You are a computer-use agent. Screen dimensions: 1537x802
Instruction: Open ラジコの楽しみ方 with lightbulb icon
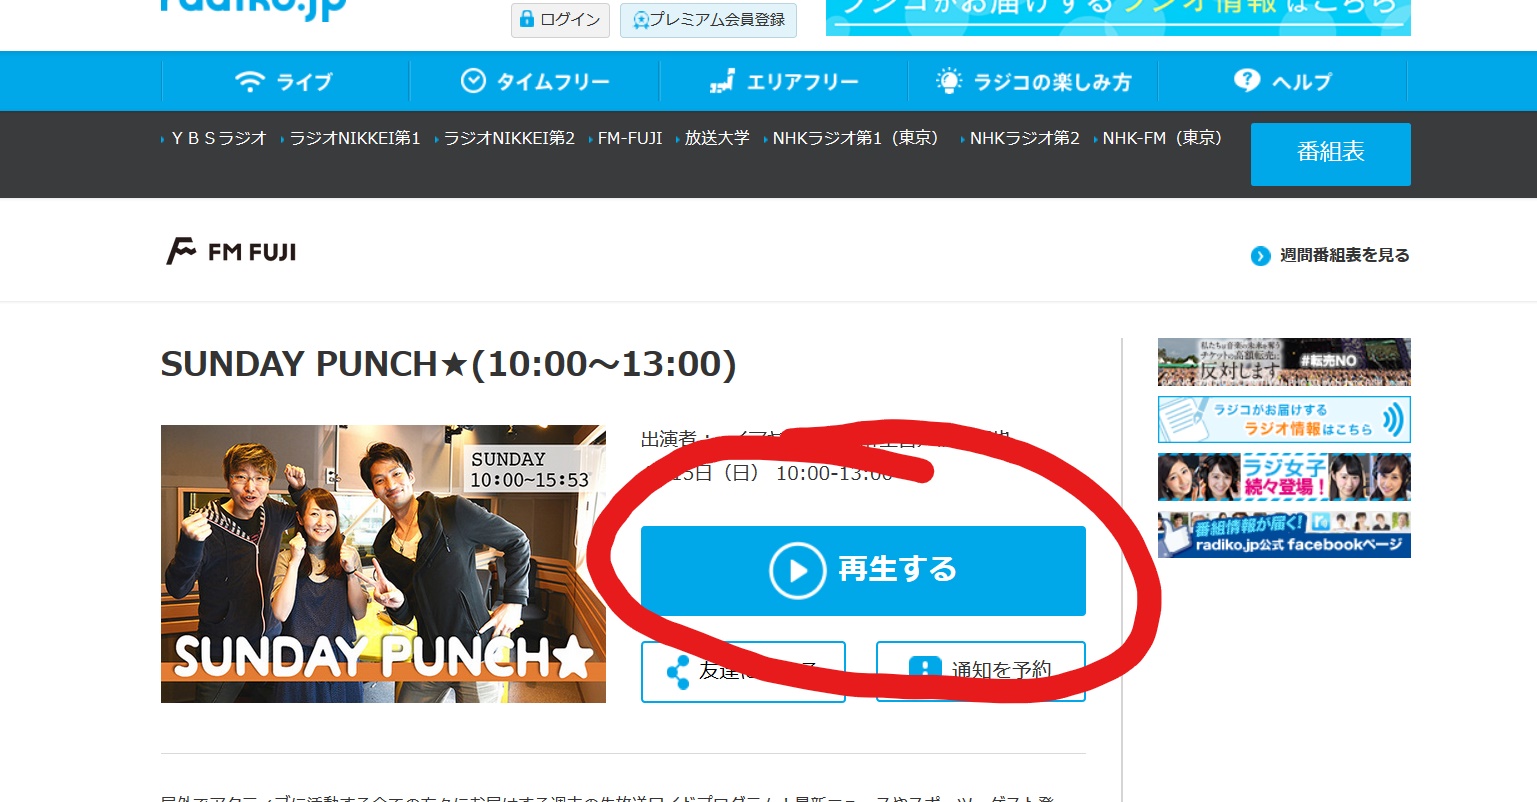1033,81
